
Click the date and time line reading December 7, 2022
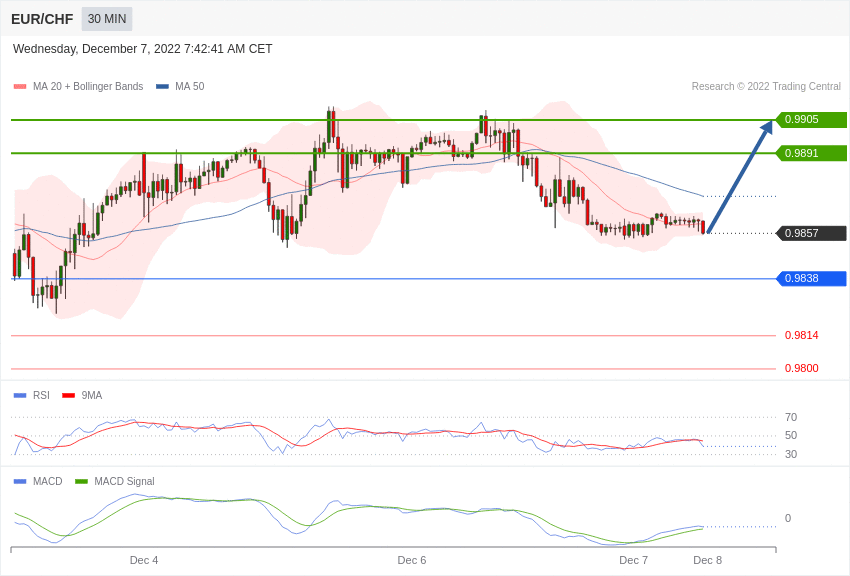[x=143, y=49]
